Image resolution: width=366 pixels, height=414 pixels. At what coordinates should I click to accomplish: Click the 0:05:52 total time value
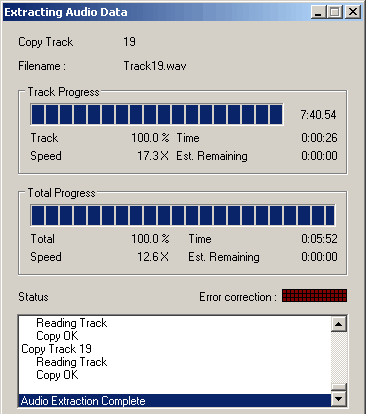(x=319, y=239)
